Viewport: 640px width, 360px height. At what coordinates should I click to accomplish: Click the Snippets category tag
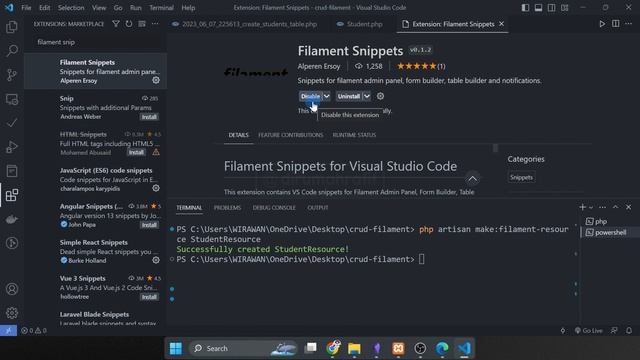point(521,178)
